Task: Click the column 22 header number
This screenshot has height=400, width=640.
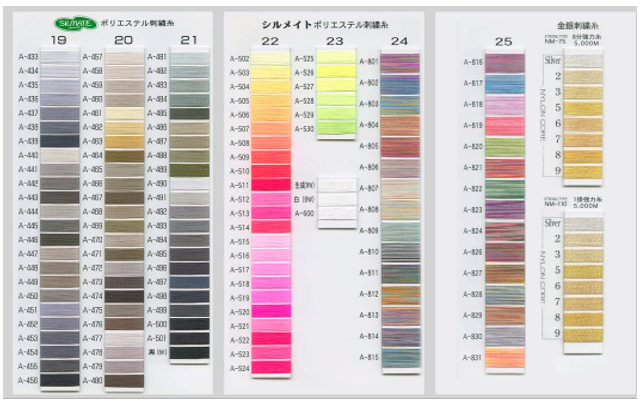Action: (269, 40)
